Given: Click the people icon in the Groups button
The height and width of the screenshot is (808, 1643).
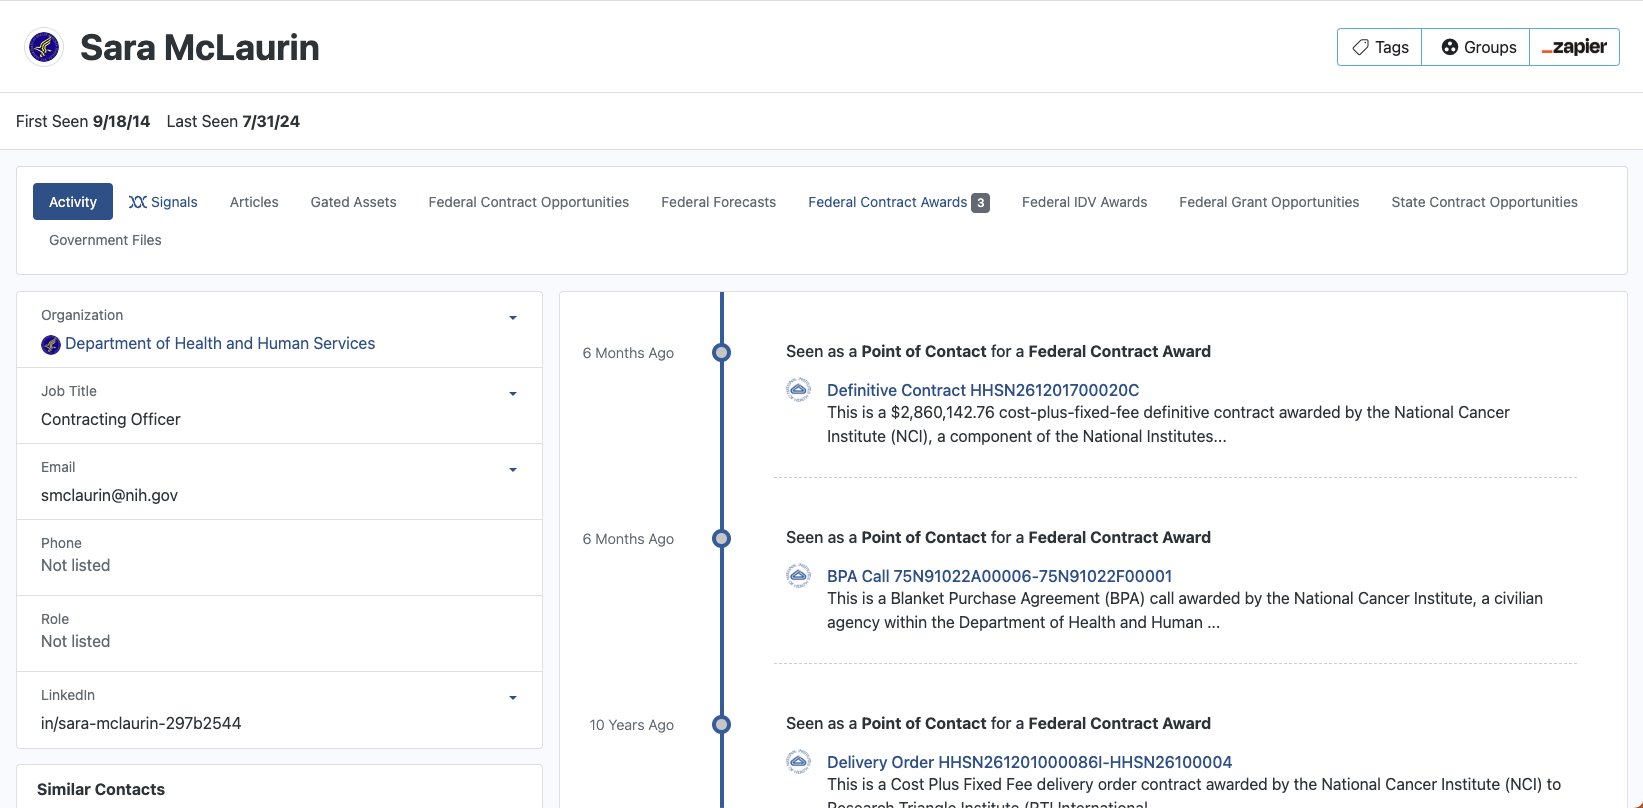Looking at the screenshot, I should coord(1449,47).
